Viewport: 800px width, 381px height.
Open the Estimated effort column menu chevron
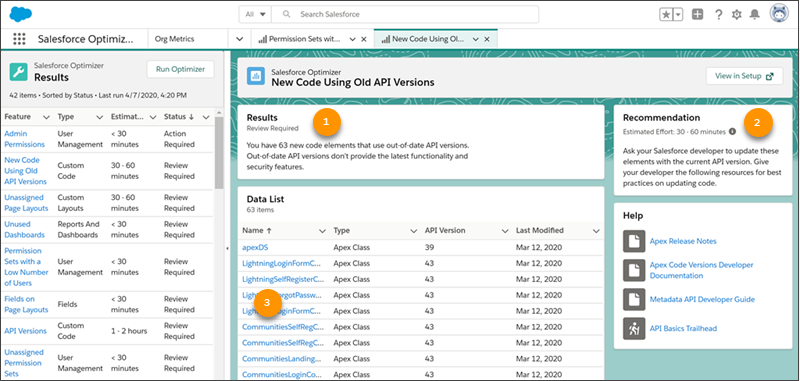(153, 117)
